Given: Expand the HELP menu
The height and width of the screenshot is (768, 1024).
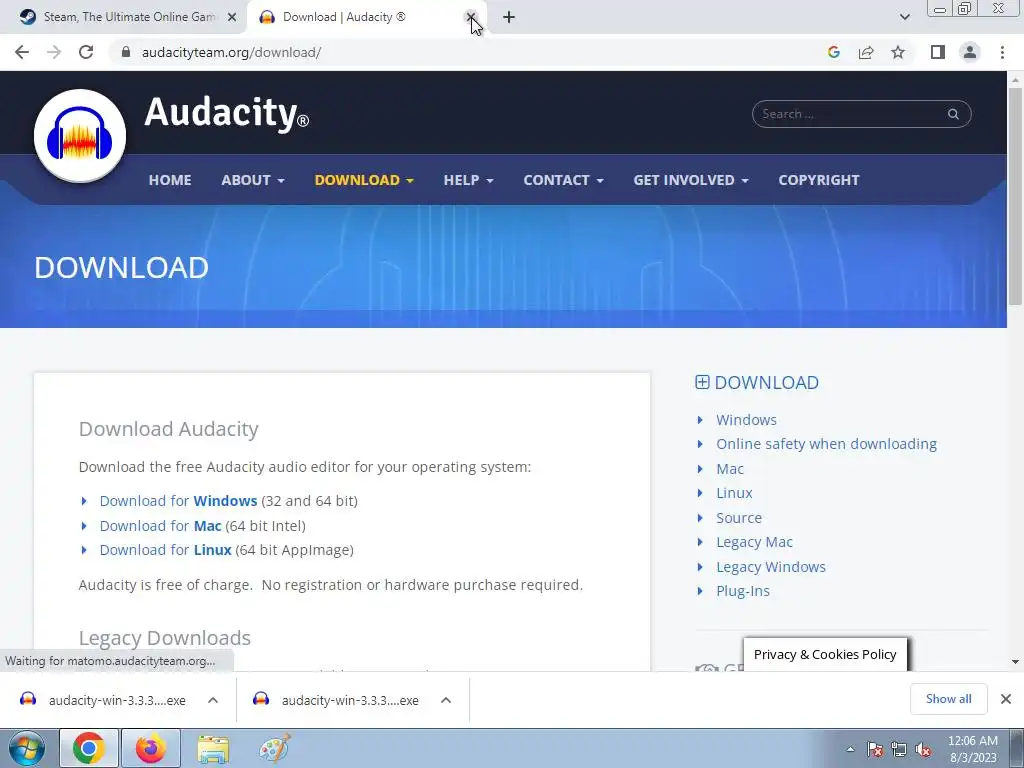Looking at the screenshot, I should [x=468, y=180].
